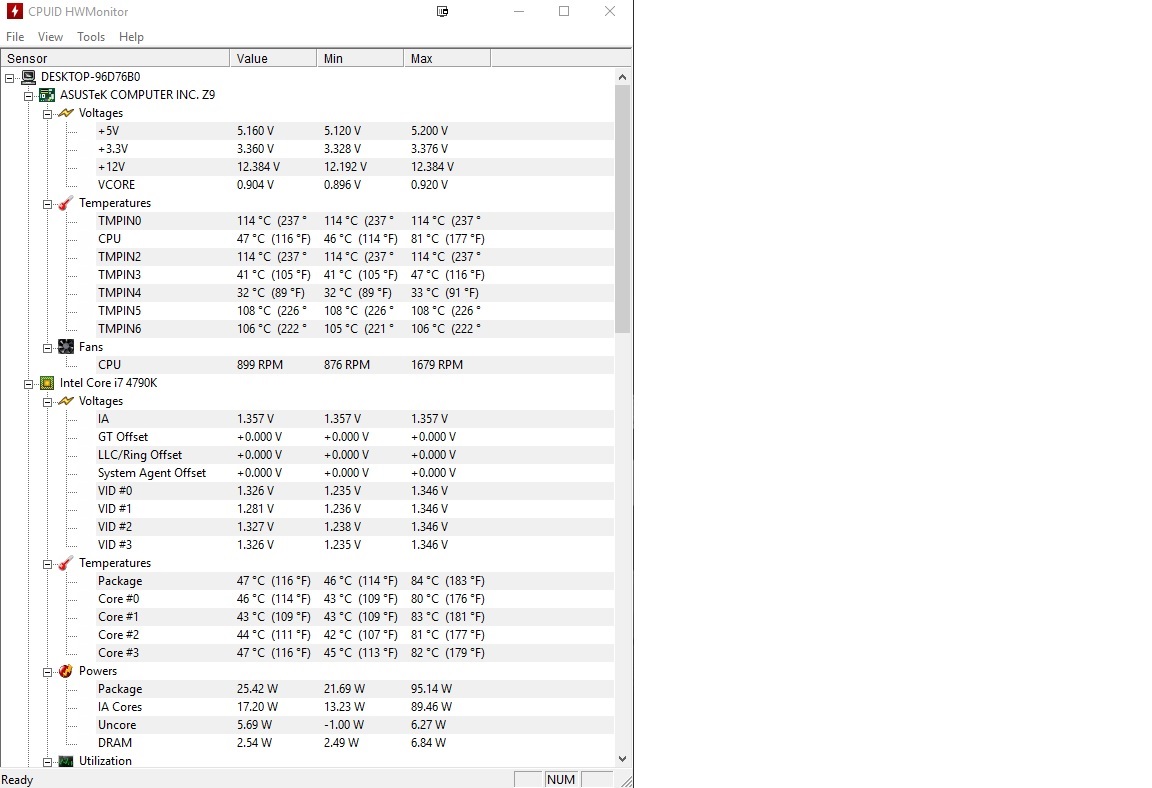Click the scrollbar down arrow
Viewport: 1152px width, 788px height.
622,759
